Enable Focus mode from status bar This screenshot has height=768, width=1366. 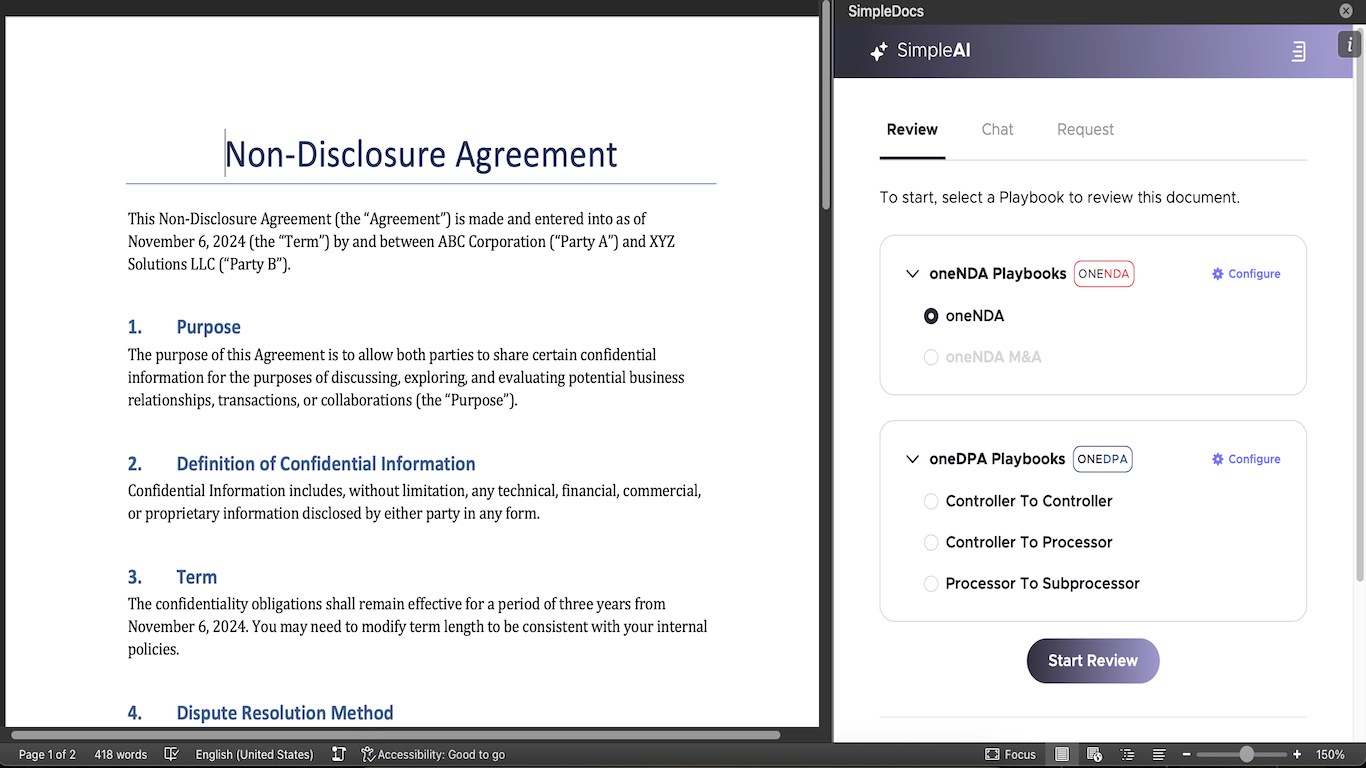point(1010,754)
